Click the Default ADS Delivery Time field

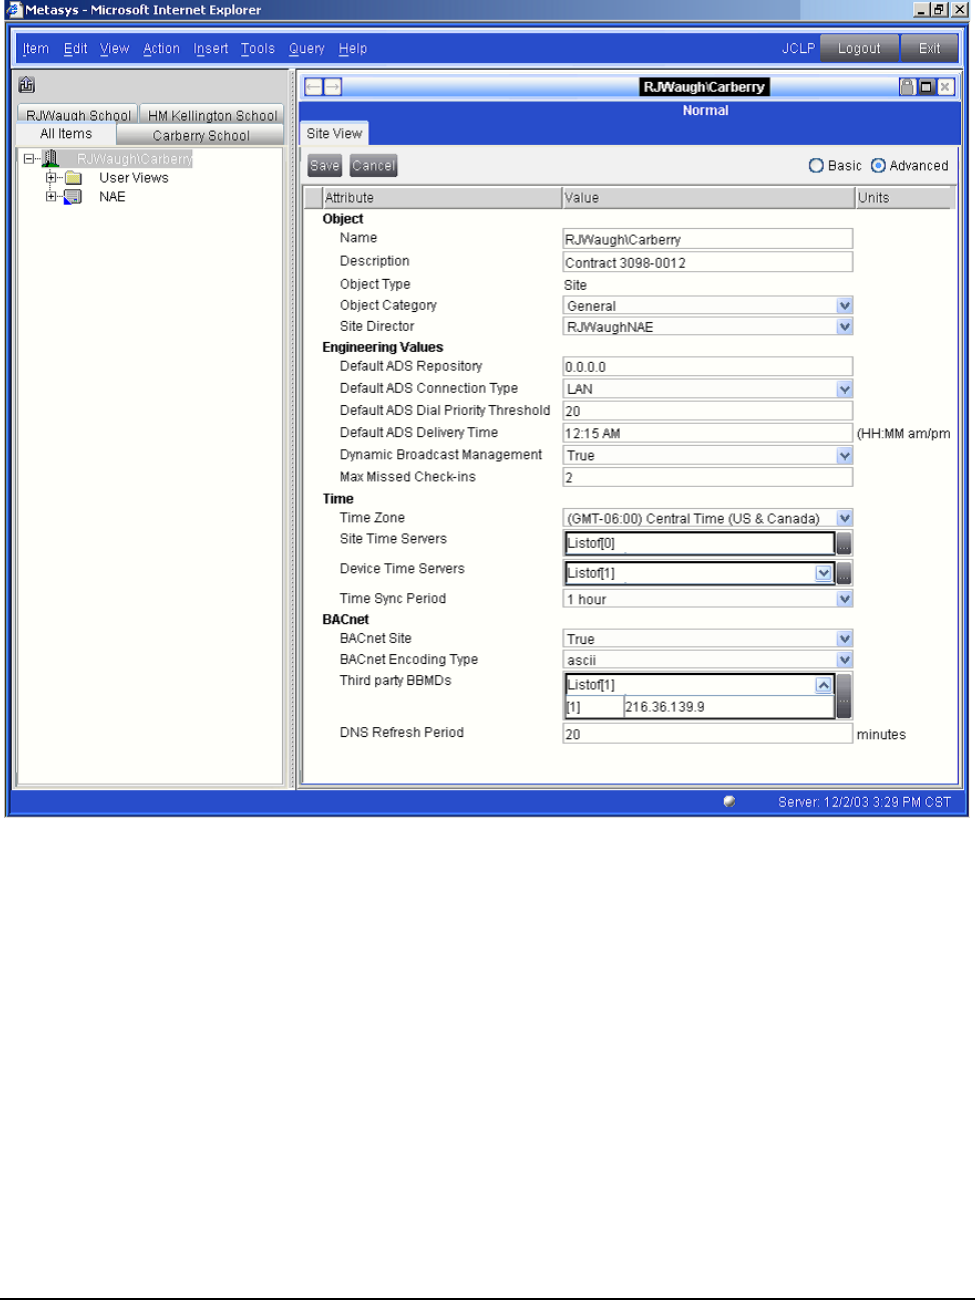coord(708,433)
